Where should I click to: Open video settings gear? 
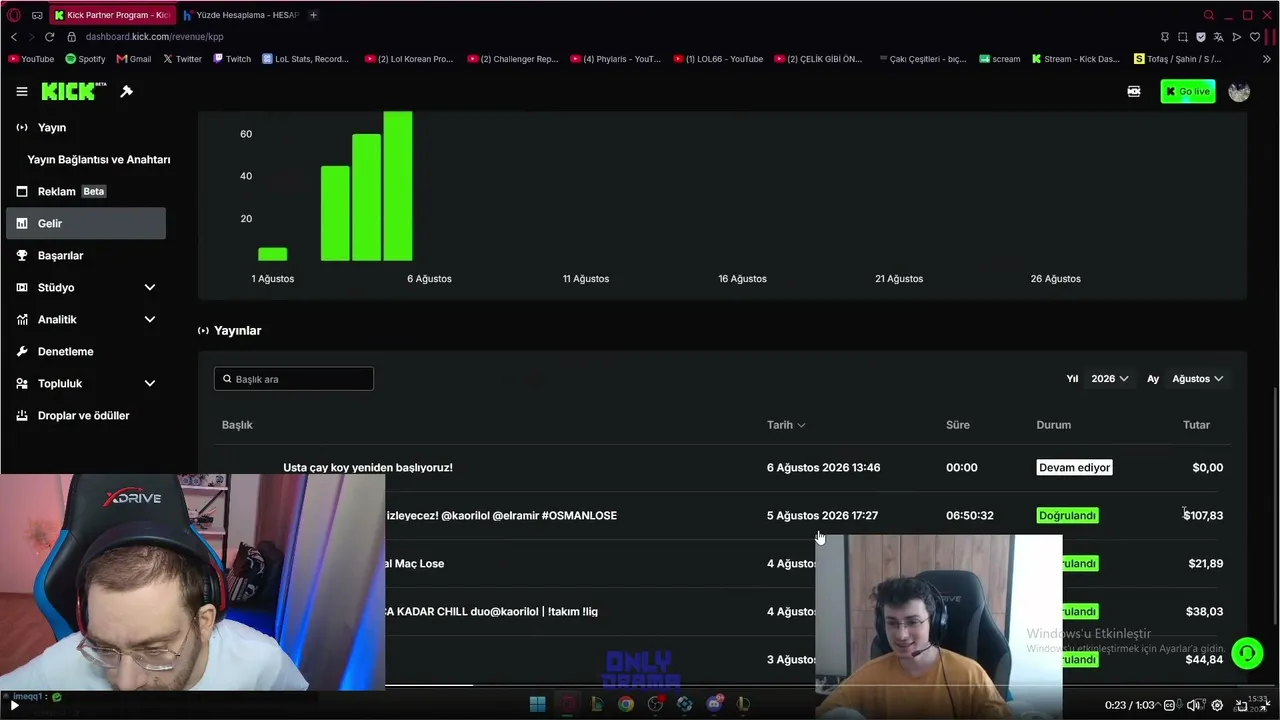tap(1217, 705)
